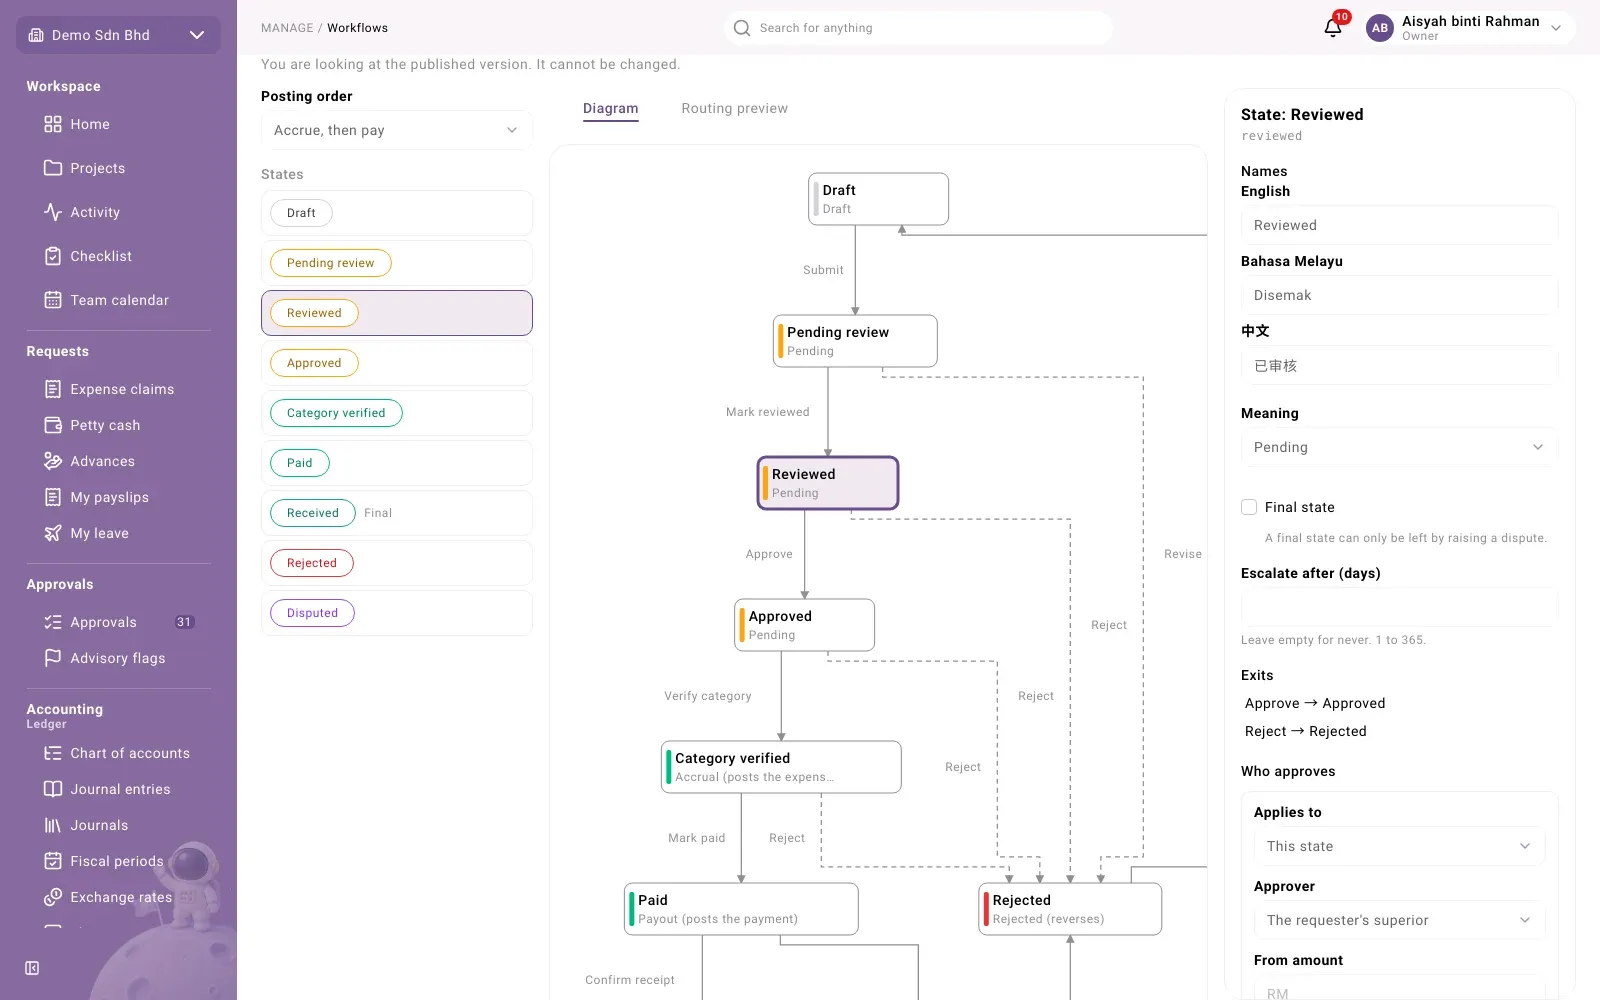The width and height of the screenshot is (1600, 1000).
Task: Open the Approver dropdown
Action: [1399, 920]
